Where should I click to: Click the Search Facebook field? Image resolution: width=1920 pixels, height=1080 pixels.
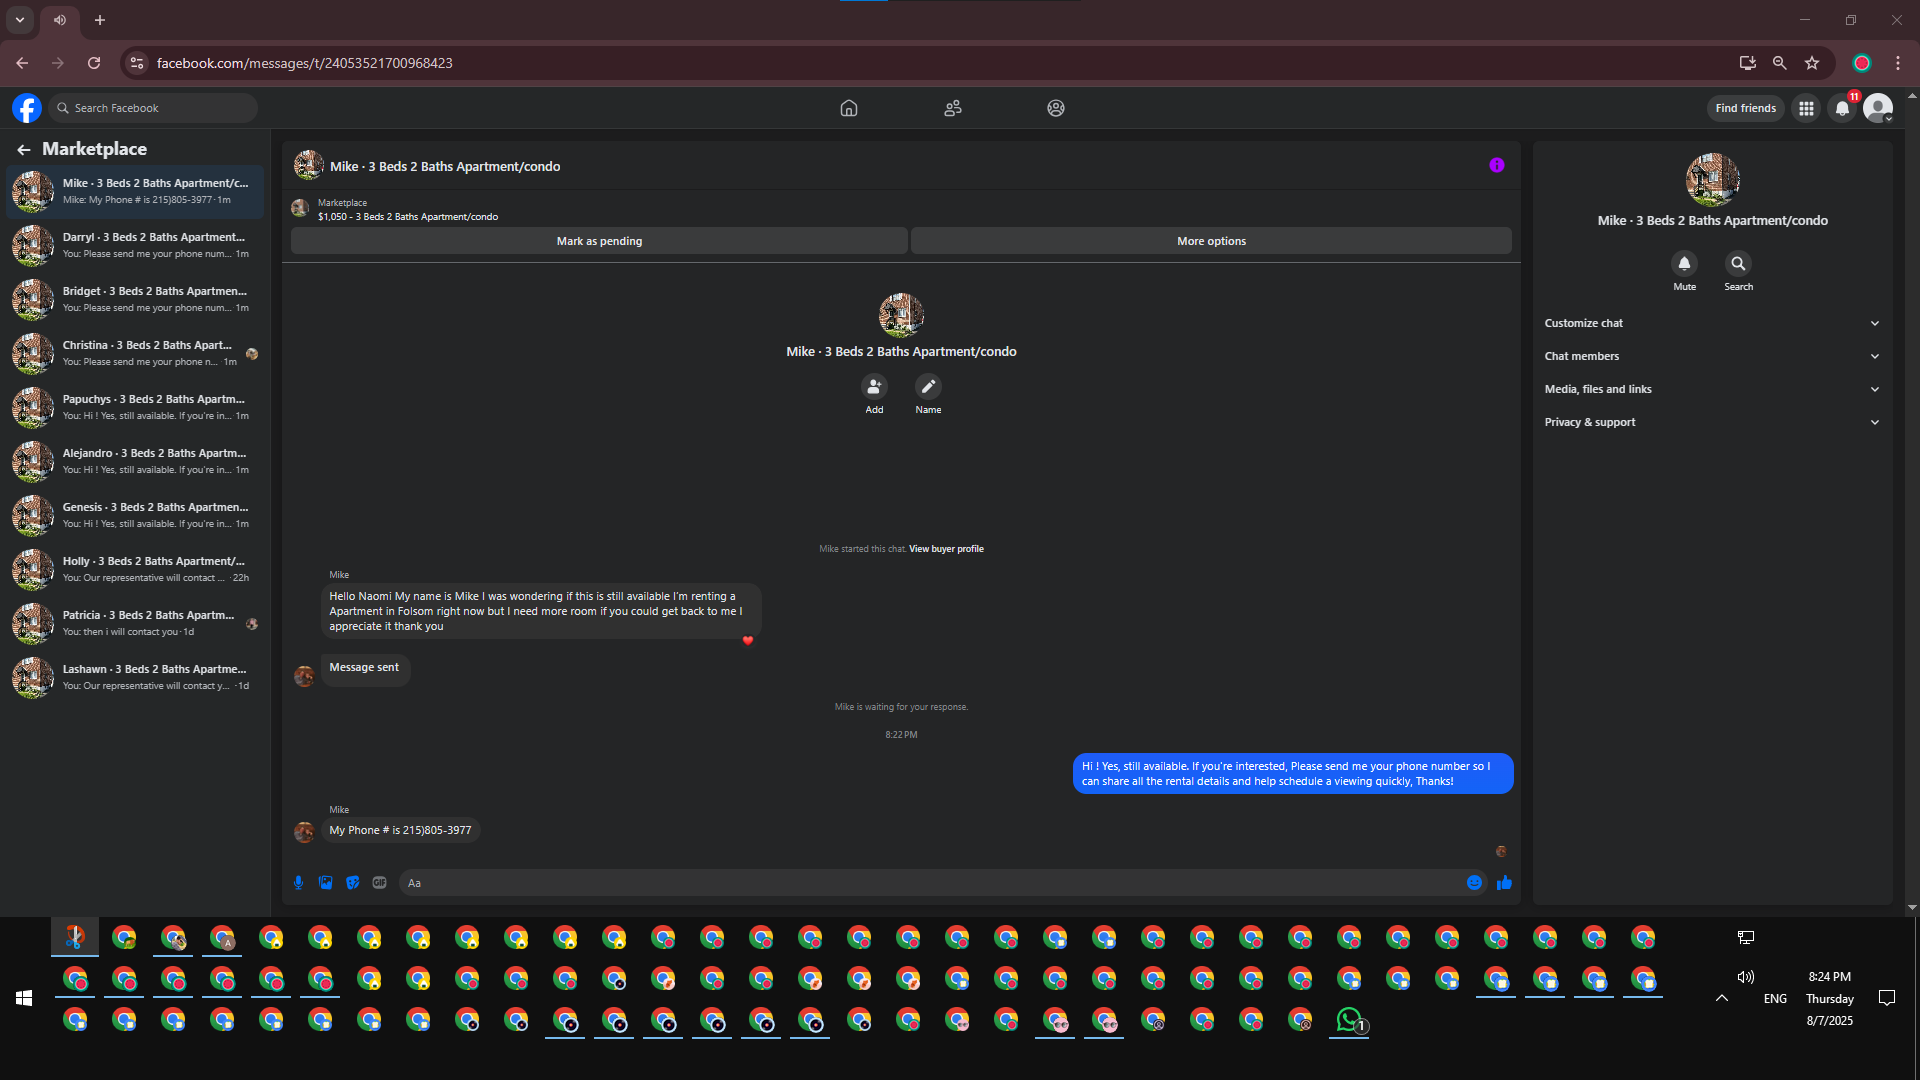point(153,108)
